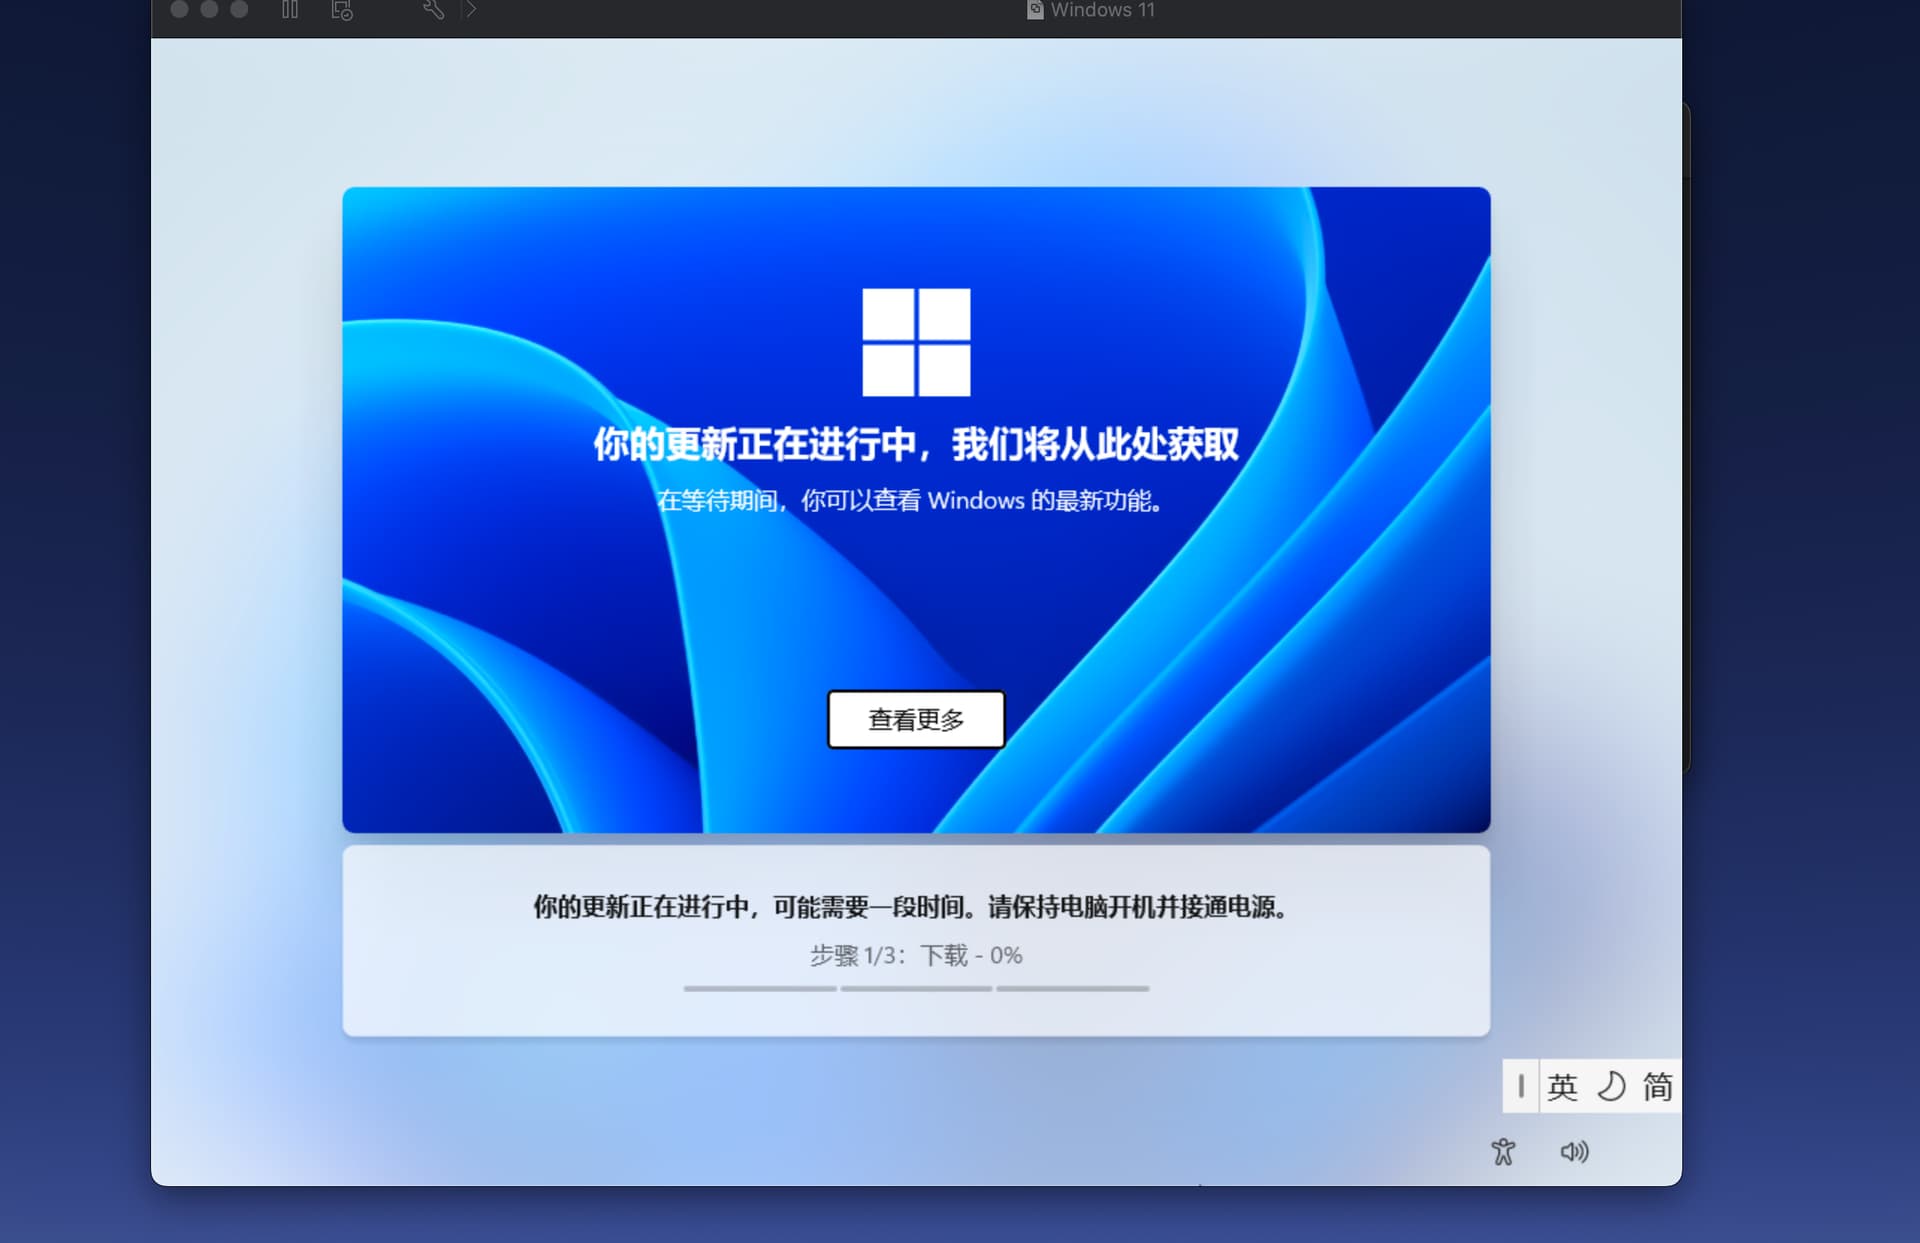Viewport: 1920px width, 1243px height.
Task: Click the status text 步骤 1/3：下载 - 0%
Action: coord(916,955)
